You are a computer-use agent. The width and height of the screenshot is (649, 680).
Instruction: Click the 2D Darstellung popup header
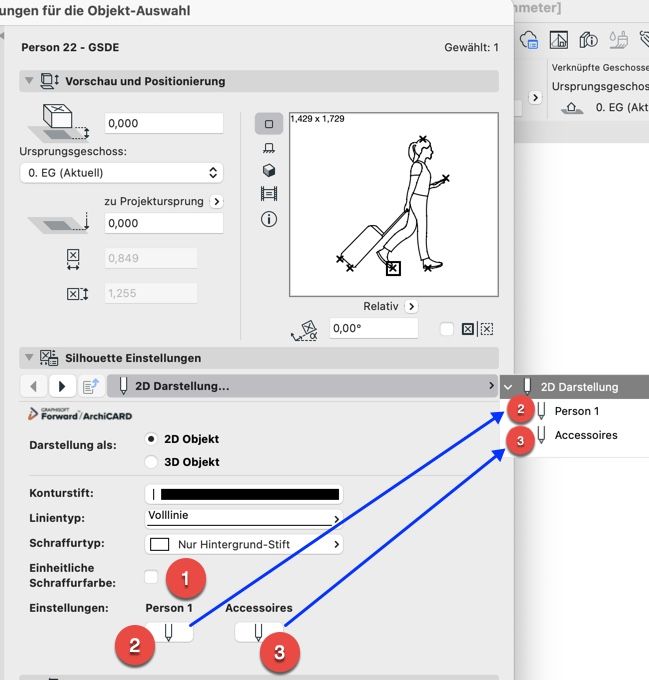(574, 387)
